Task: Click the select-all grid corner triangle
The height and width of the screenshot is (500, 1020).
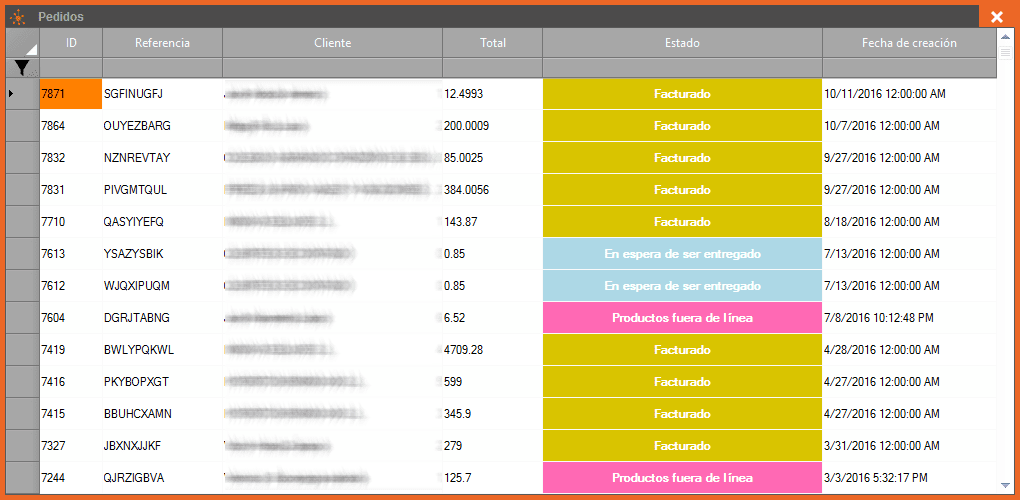Action: point(30,49)
